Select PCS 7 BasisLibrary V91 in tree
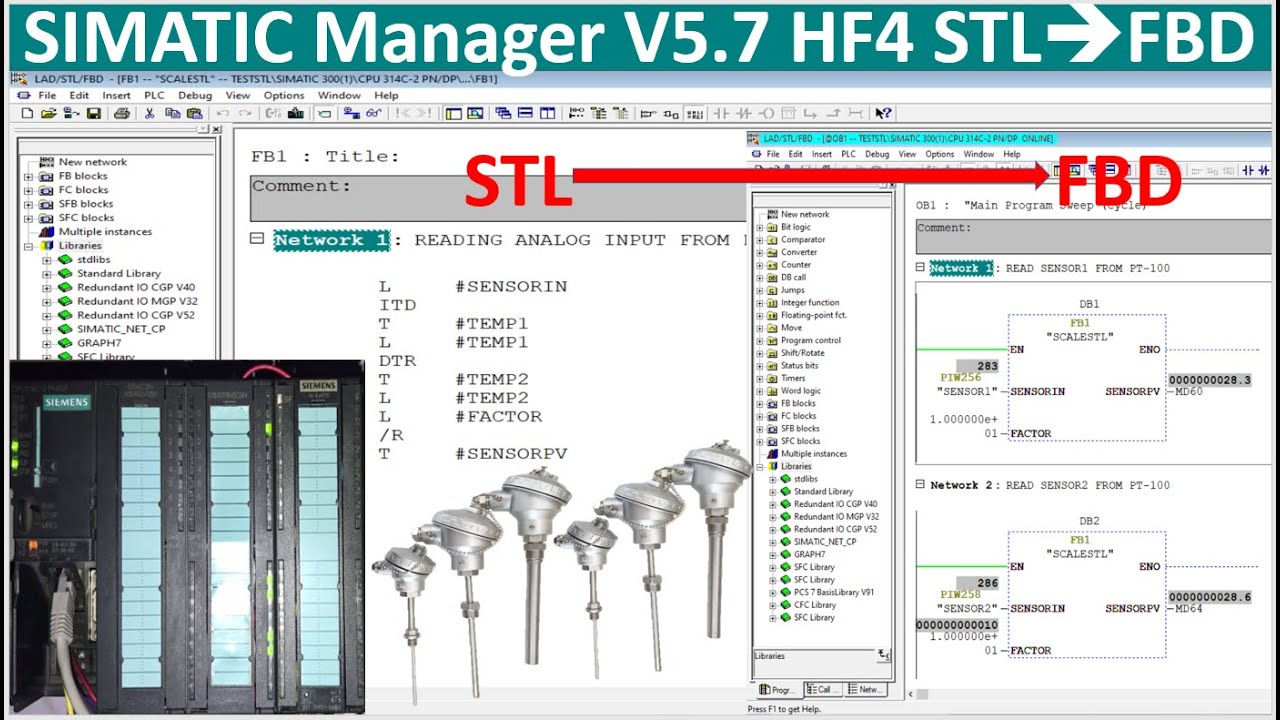 coord(834,592)
